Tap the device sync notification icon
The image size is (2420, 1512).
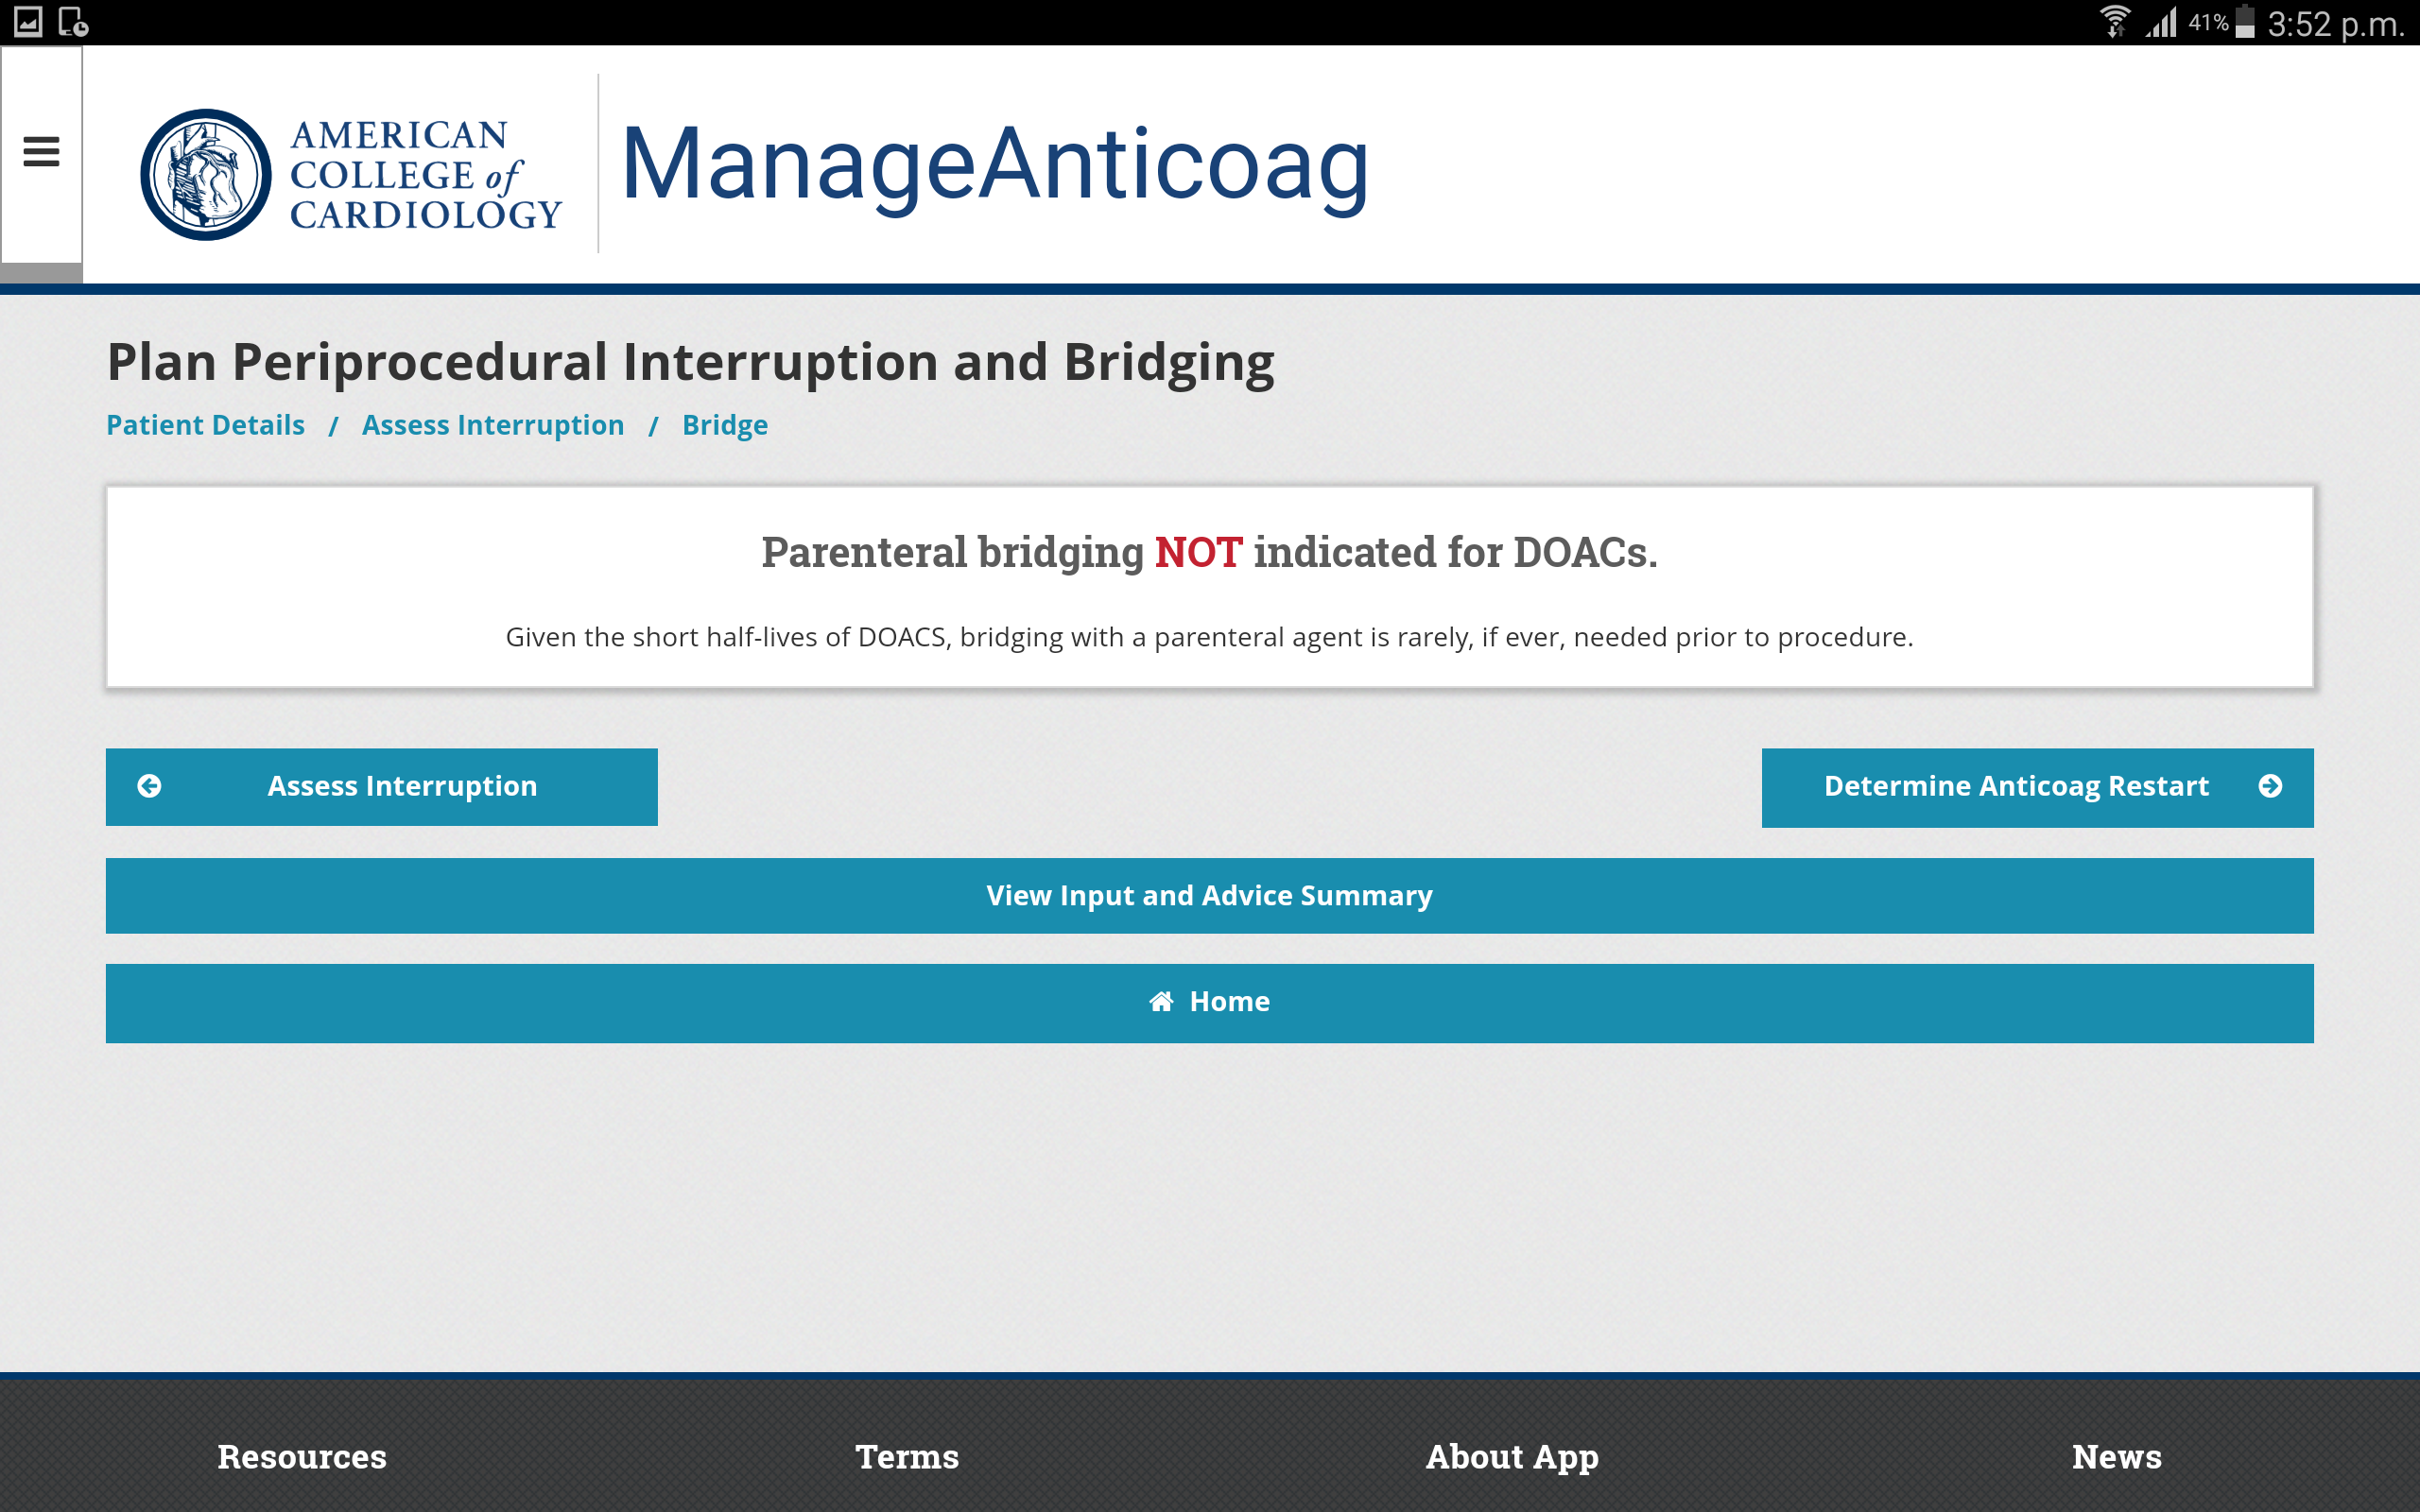coord(73,22)
